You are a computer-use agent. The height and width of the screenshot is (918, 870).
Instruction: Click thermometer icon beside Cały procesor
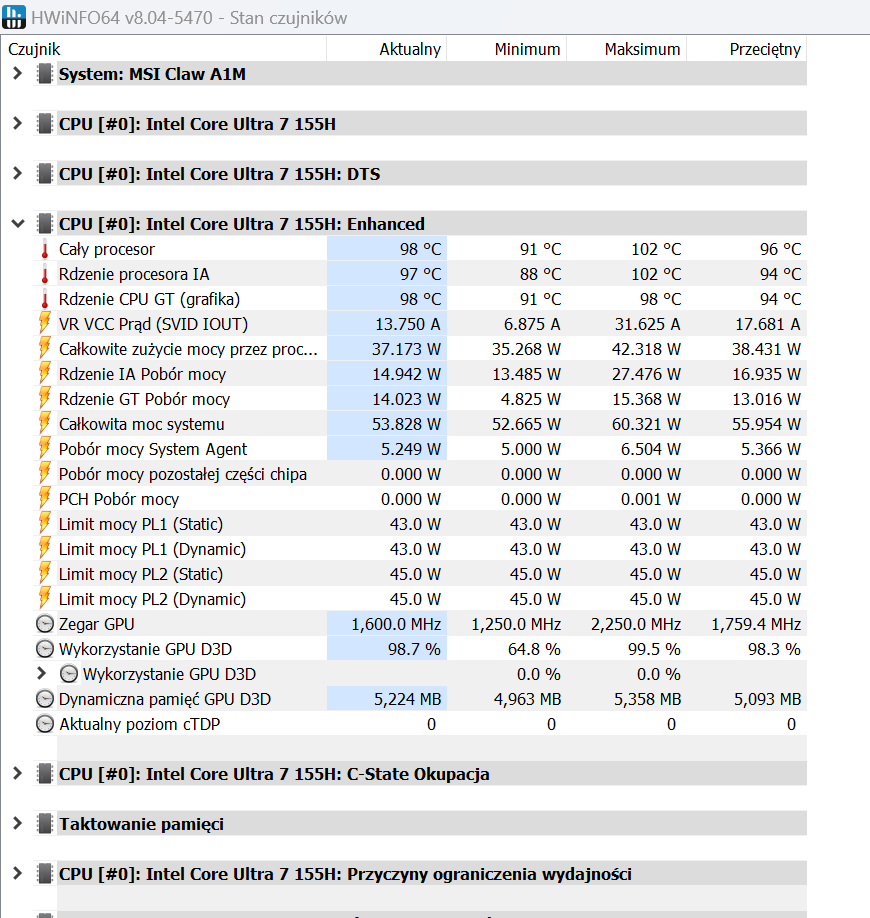click(44, 249)
